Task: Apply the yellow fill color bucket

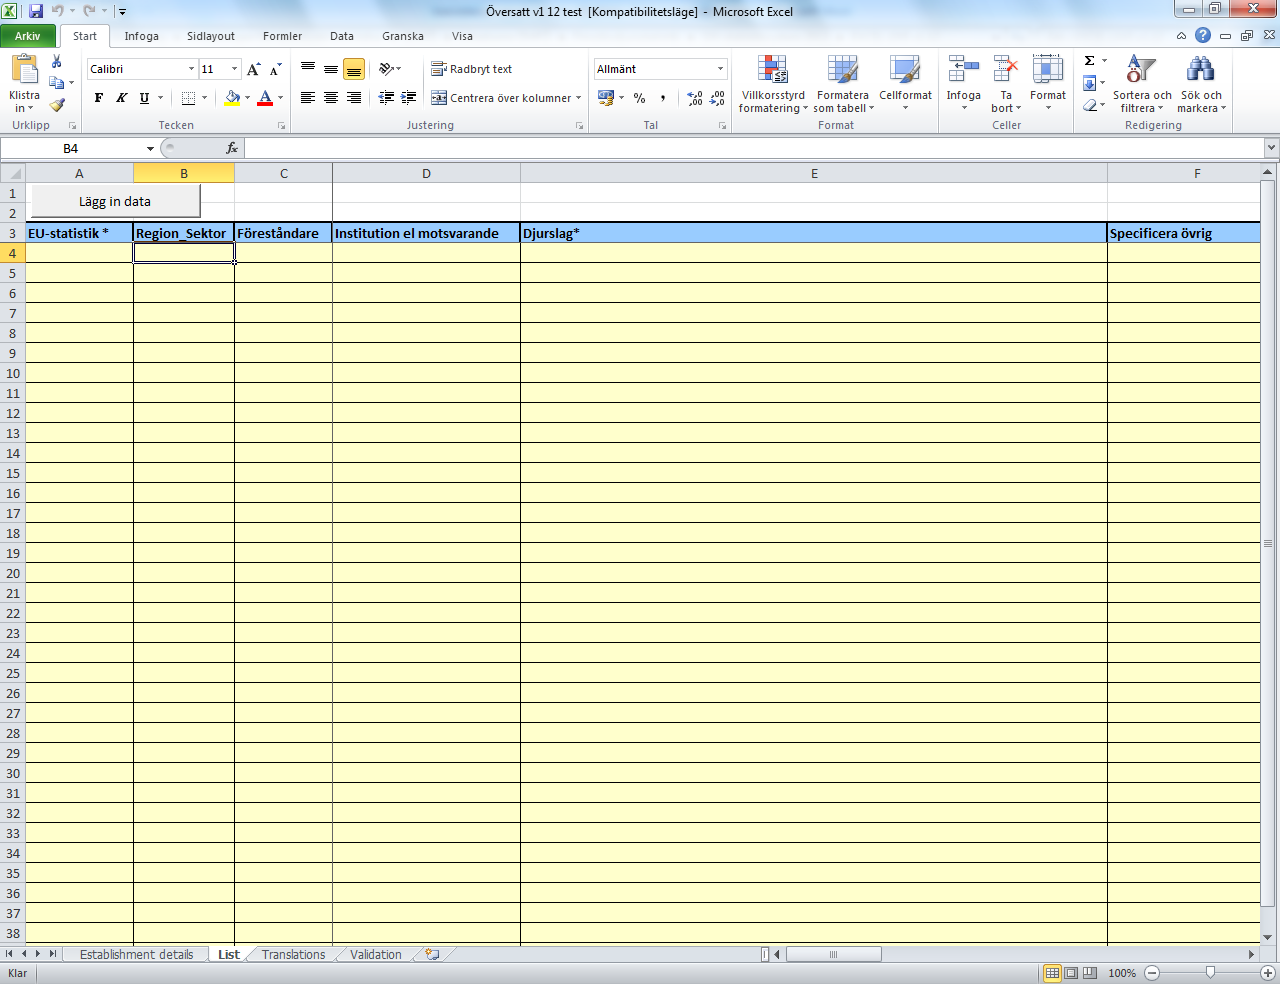Action: point(232,98)
